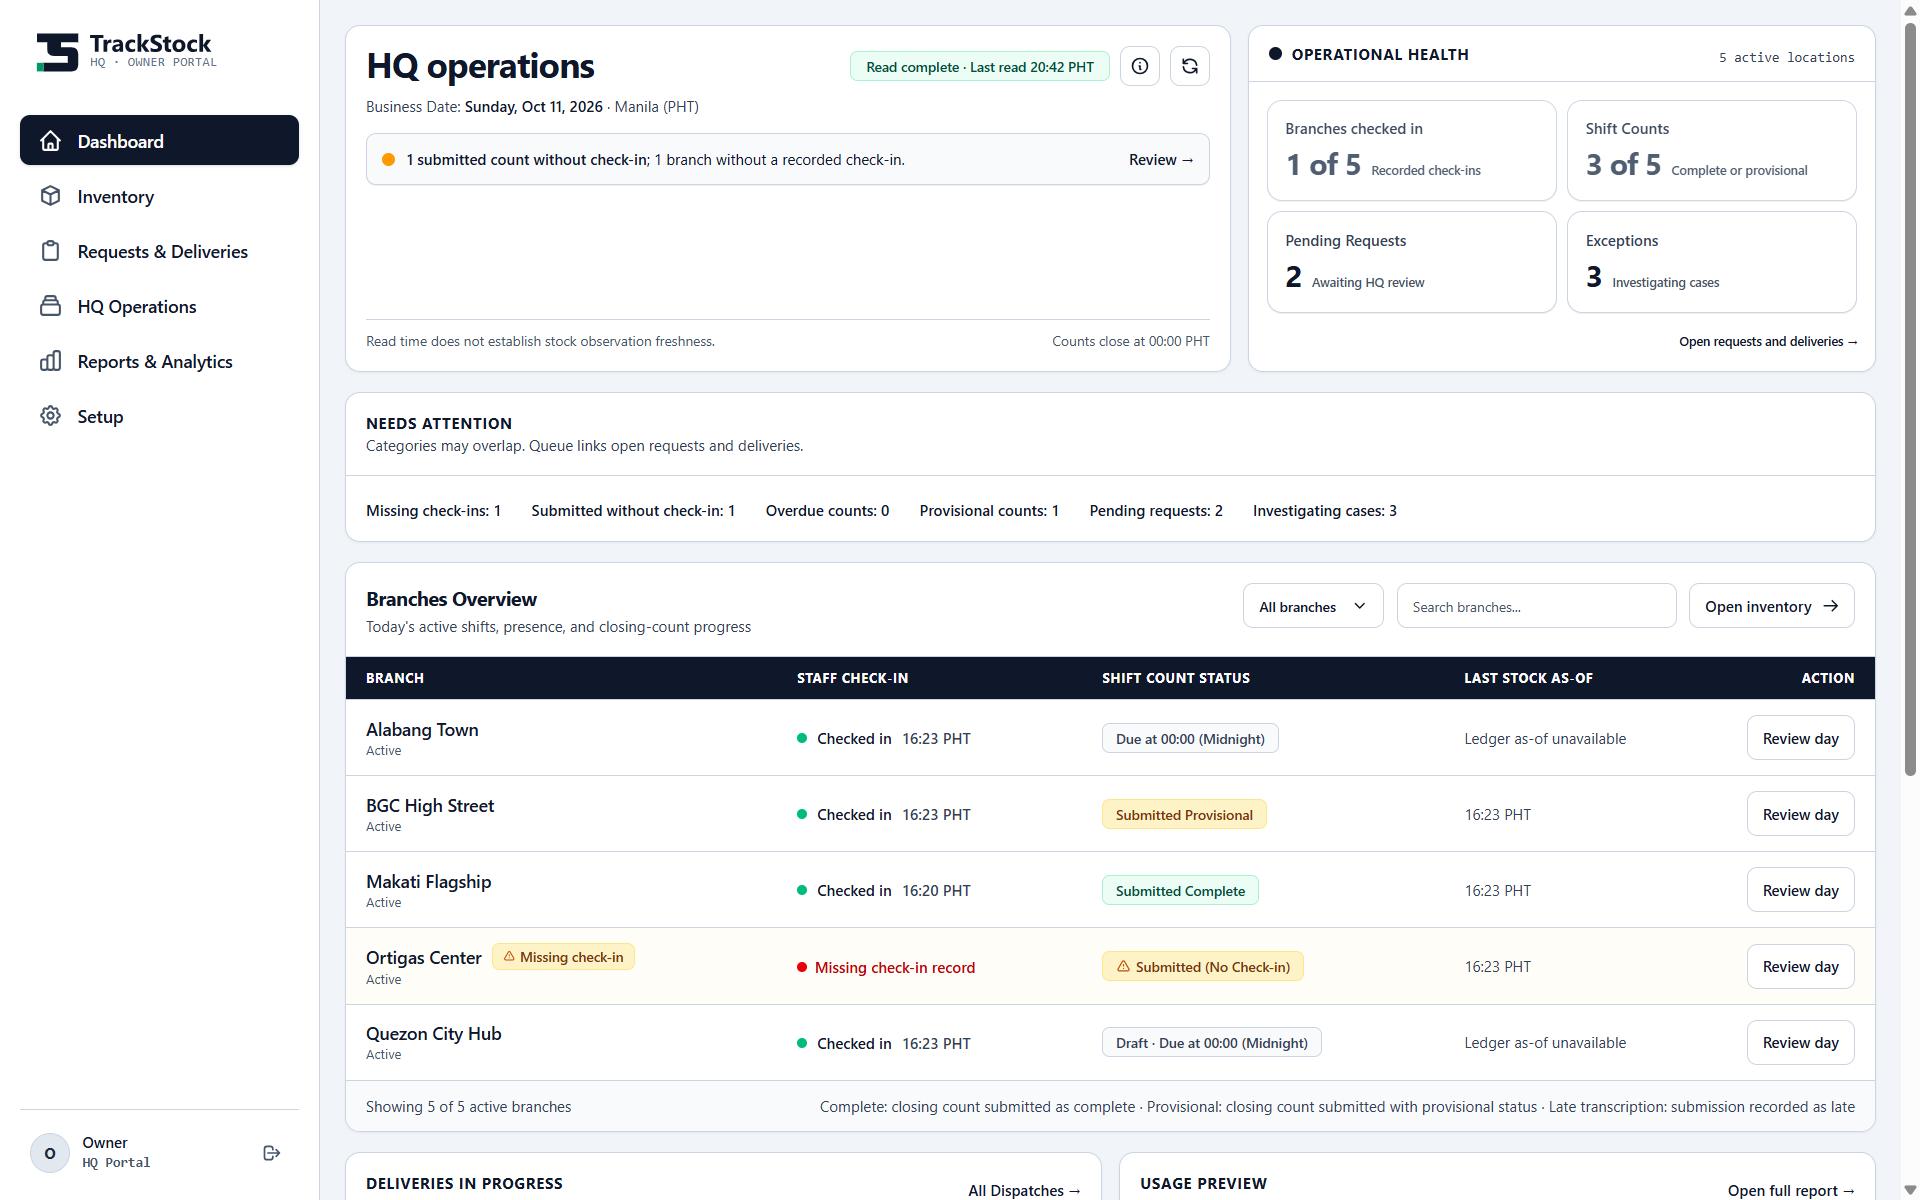Click the Setup gear icon

pos(51,416)
